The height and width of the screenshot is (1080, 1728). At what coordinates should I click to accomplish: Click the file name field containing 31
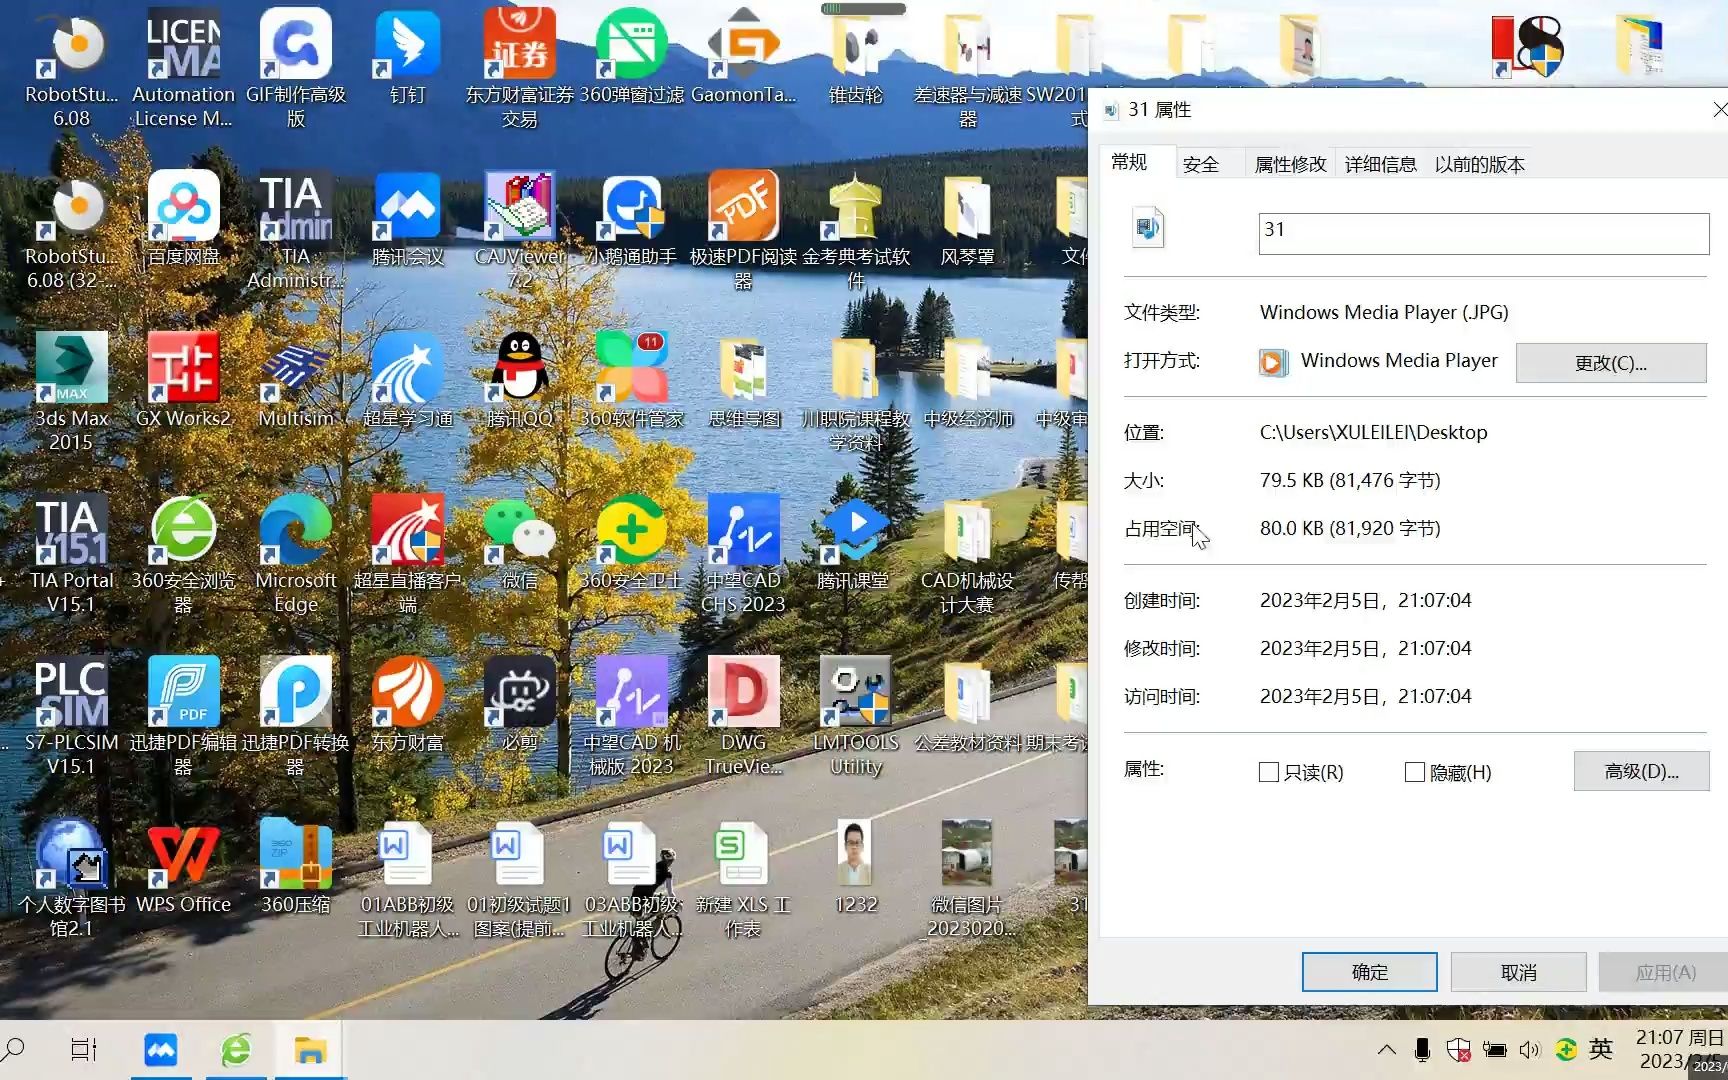[1483, 233]
